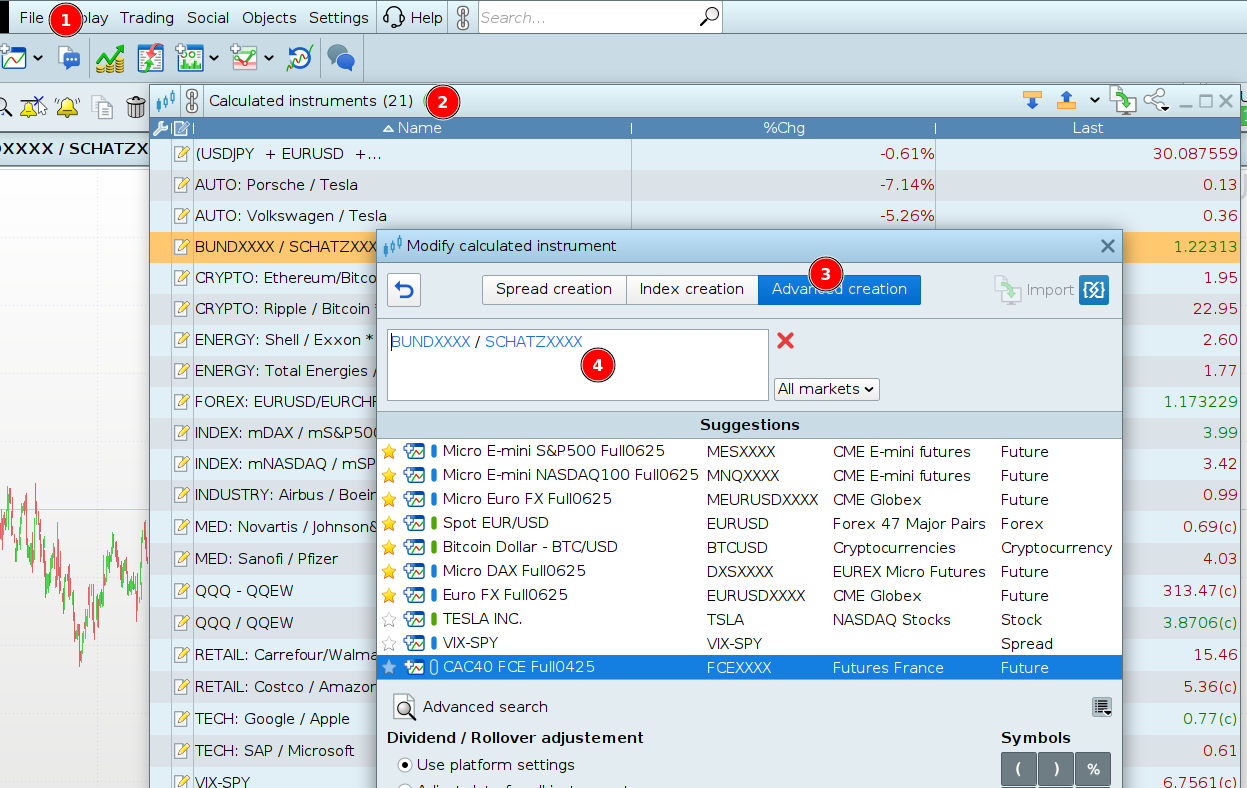Screen dimensions: 1247x788
Task: Toggle favorite star for Bitcoin Dollar - BTC/USD
Action: point(389,548)
